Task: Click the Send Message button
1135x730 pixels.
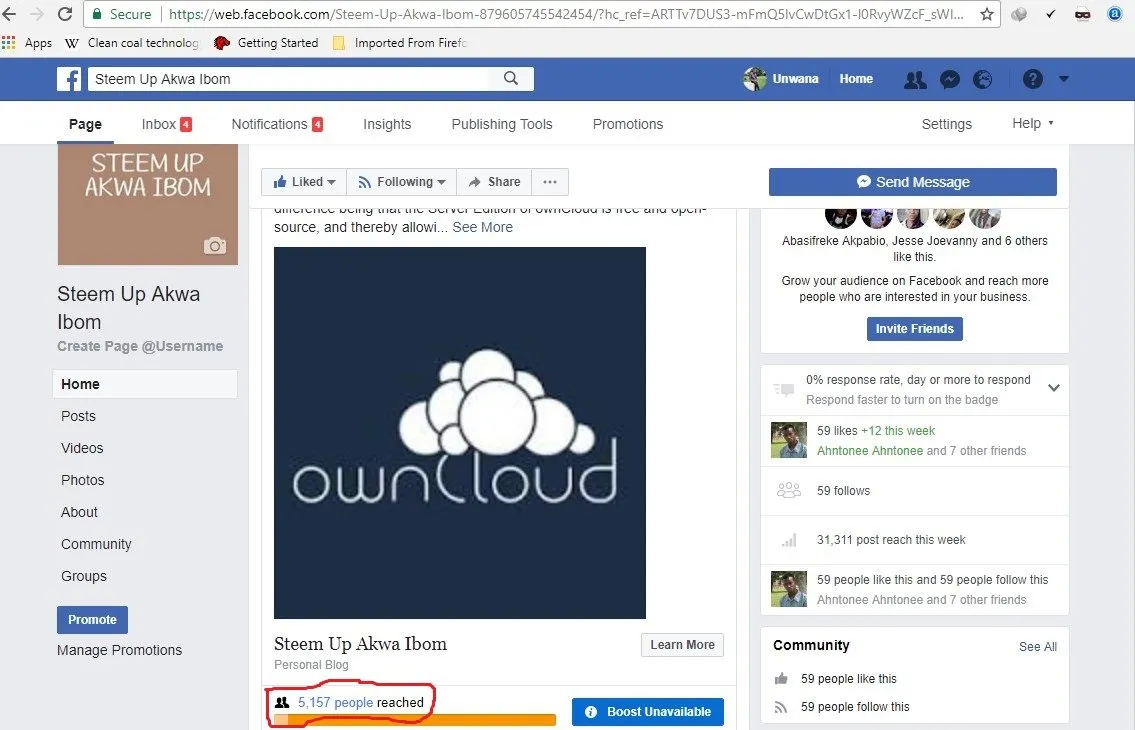Action: click(x=913, y=182)
